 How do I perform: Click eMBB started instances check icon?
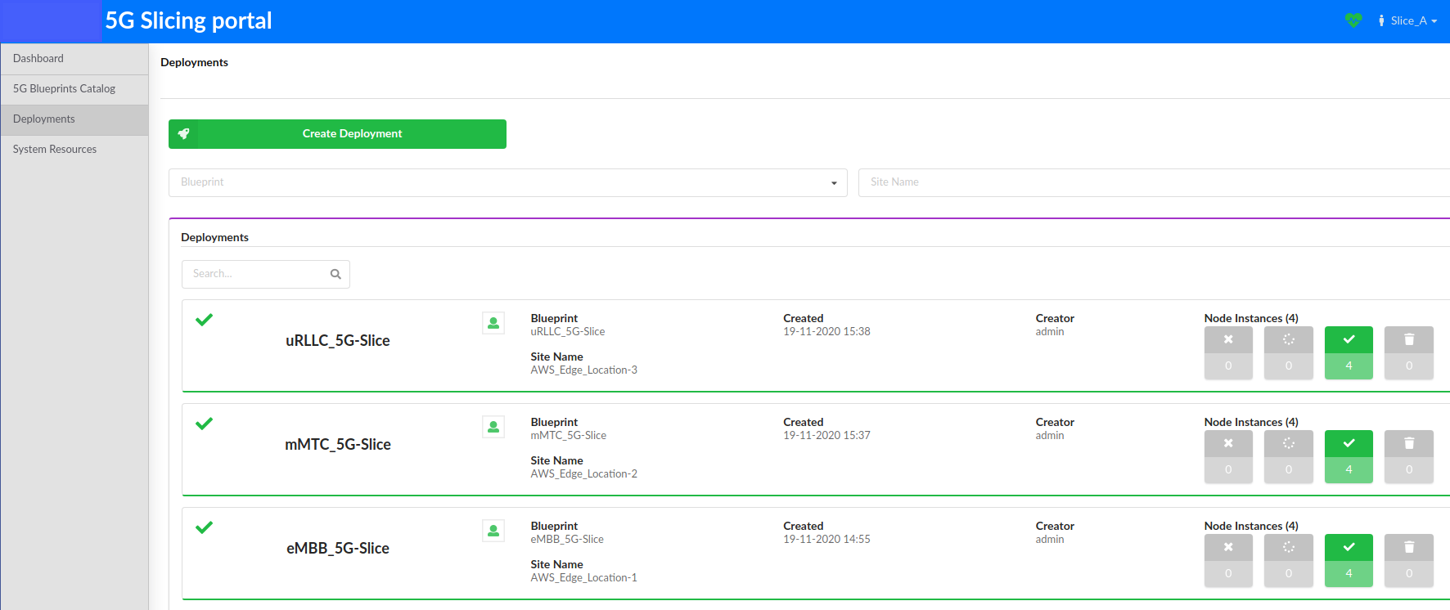click(x=1349, y=548)
